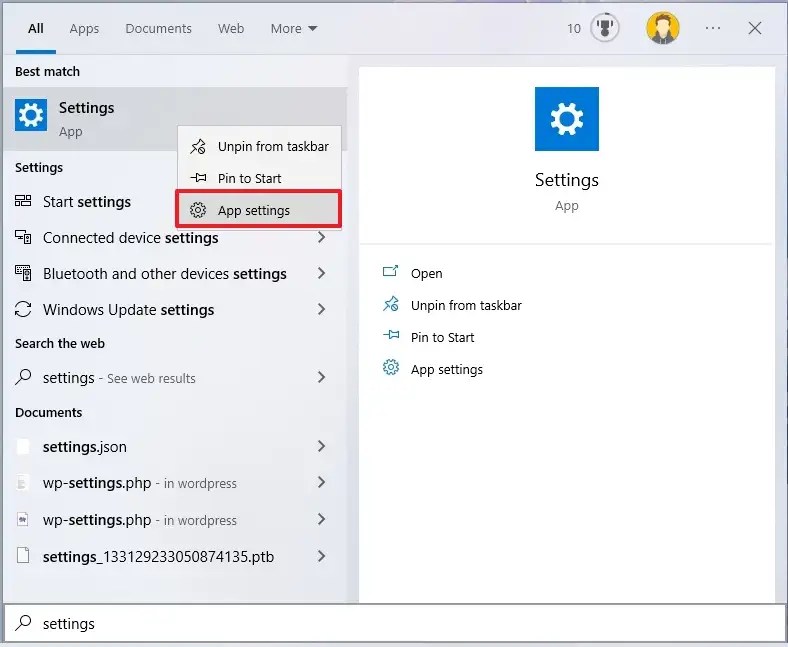Open the second wp-settings.php result
Image resolution: width=788 pixels, height=647 pixels.
click(175, 519)
